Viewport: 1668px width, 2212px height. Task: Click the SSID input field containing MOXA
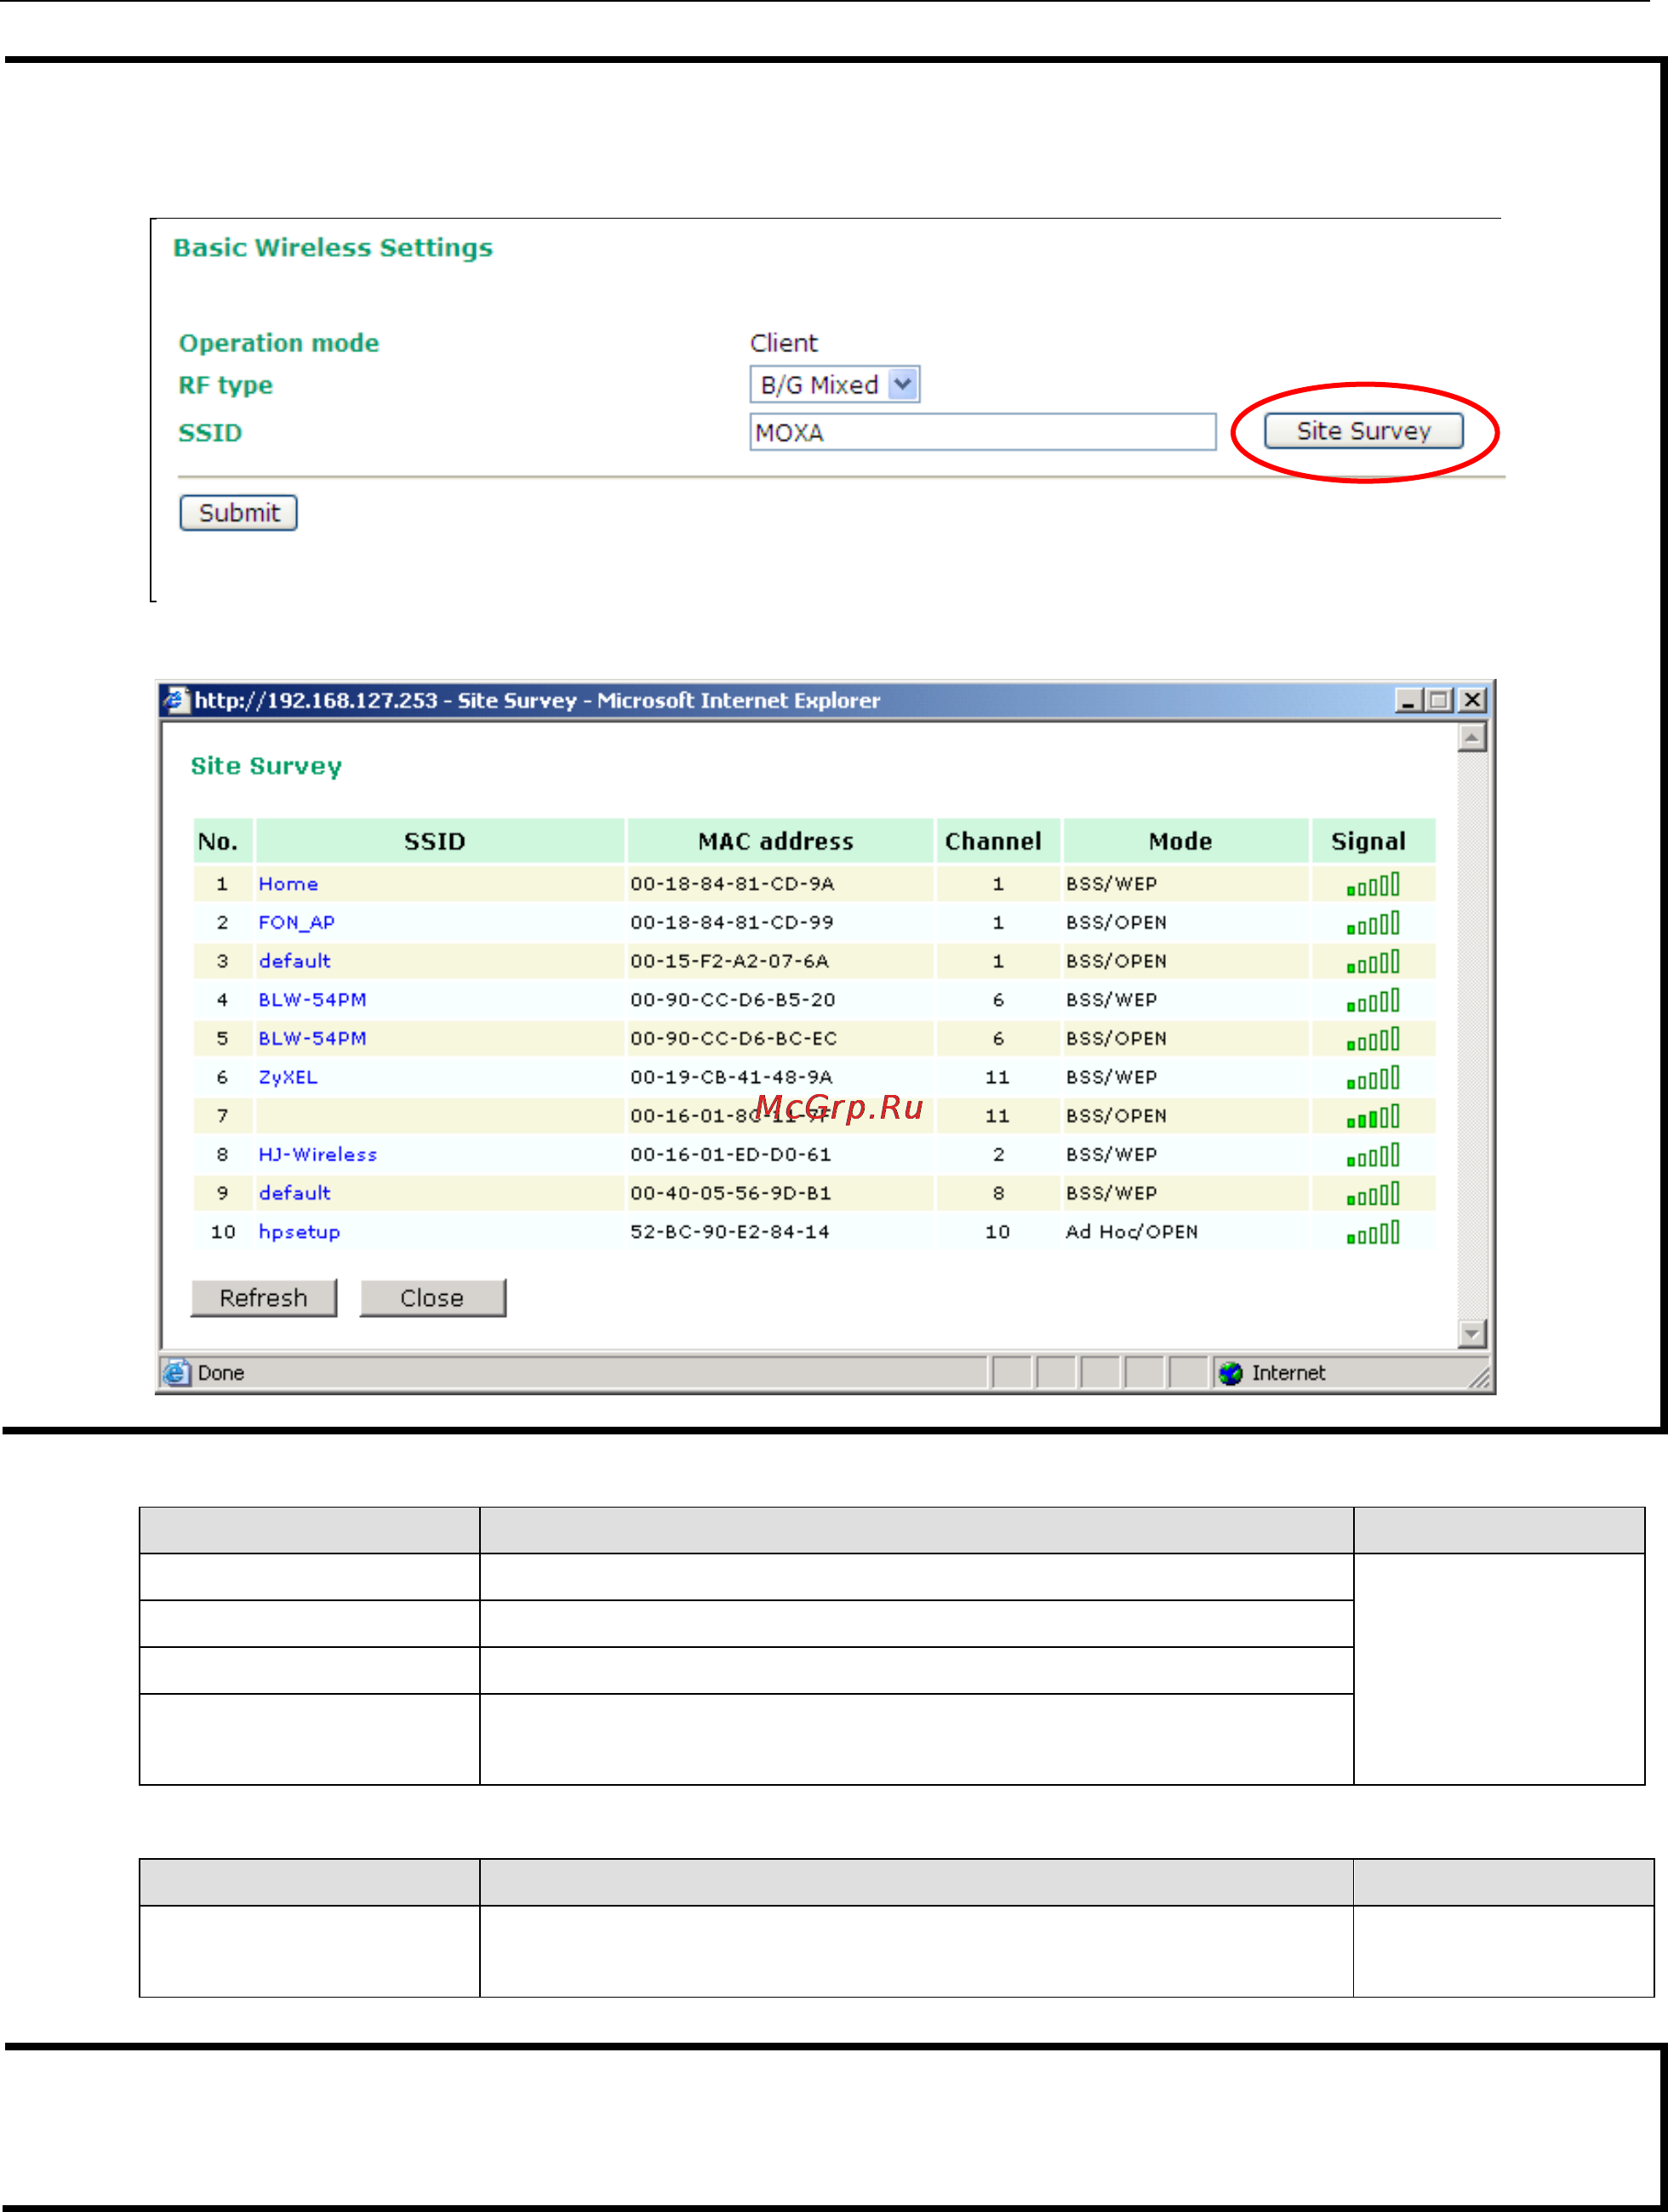[x=982, y=432]
